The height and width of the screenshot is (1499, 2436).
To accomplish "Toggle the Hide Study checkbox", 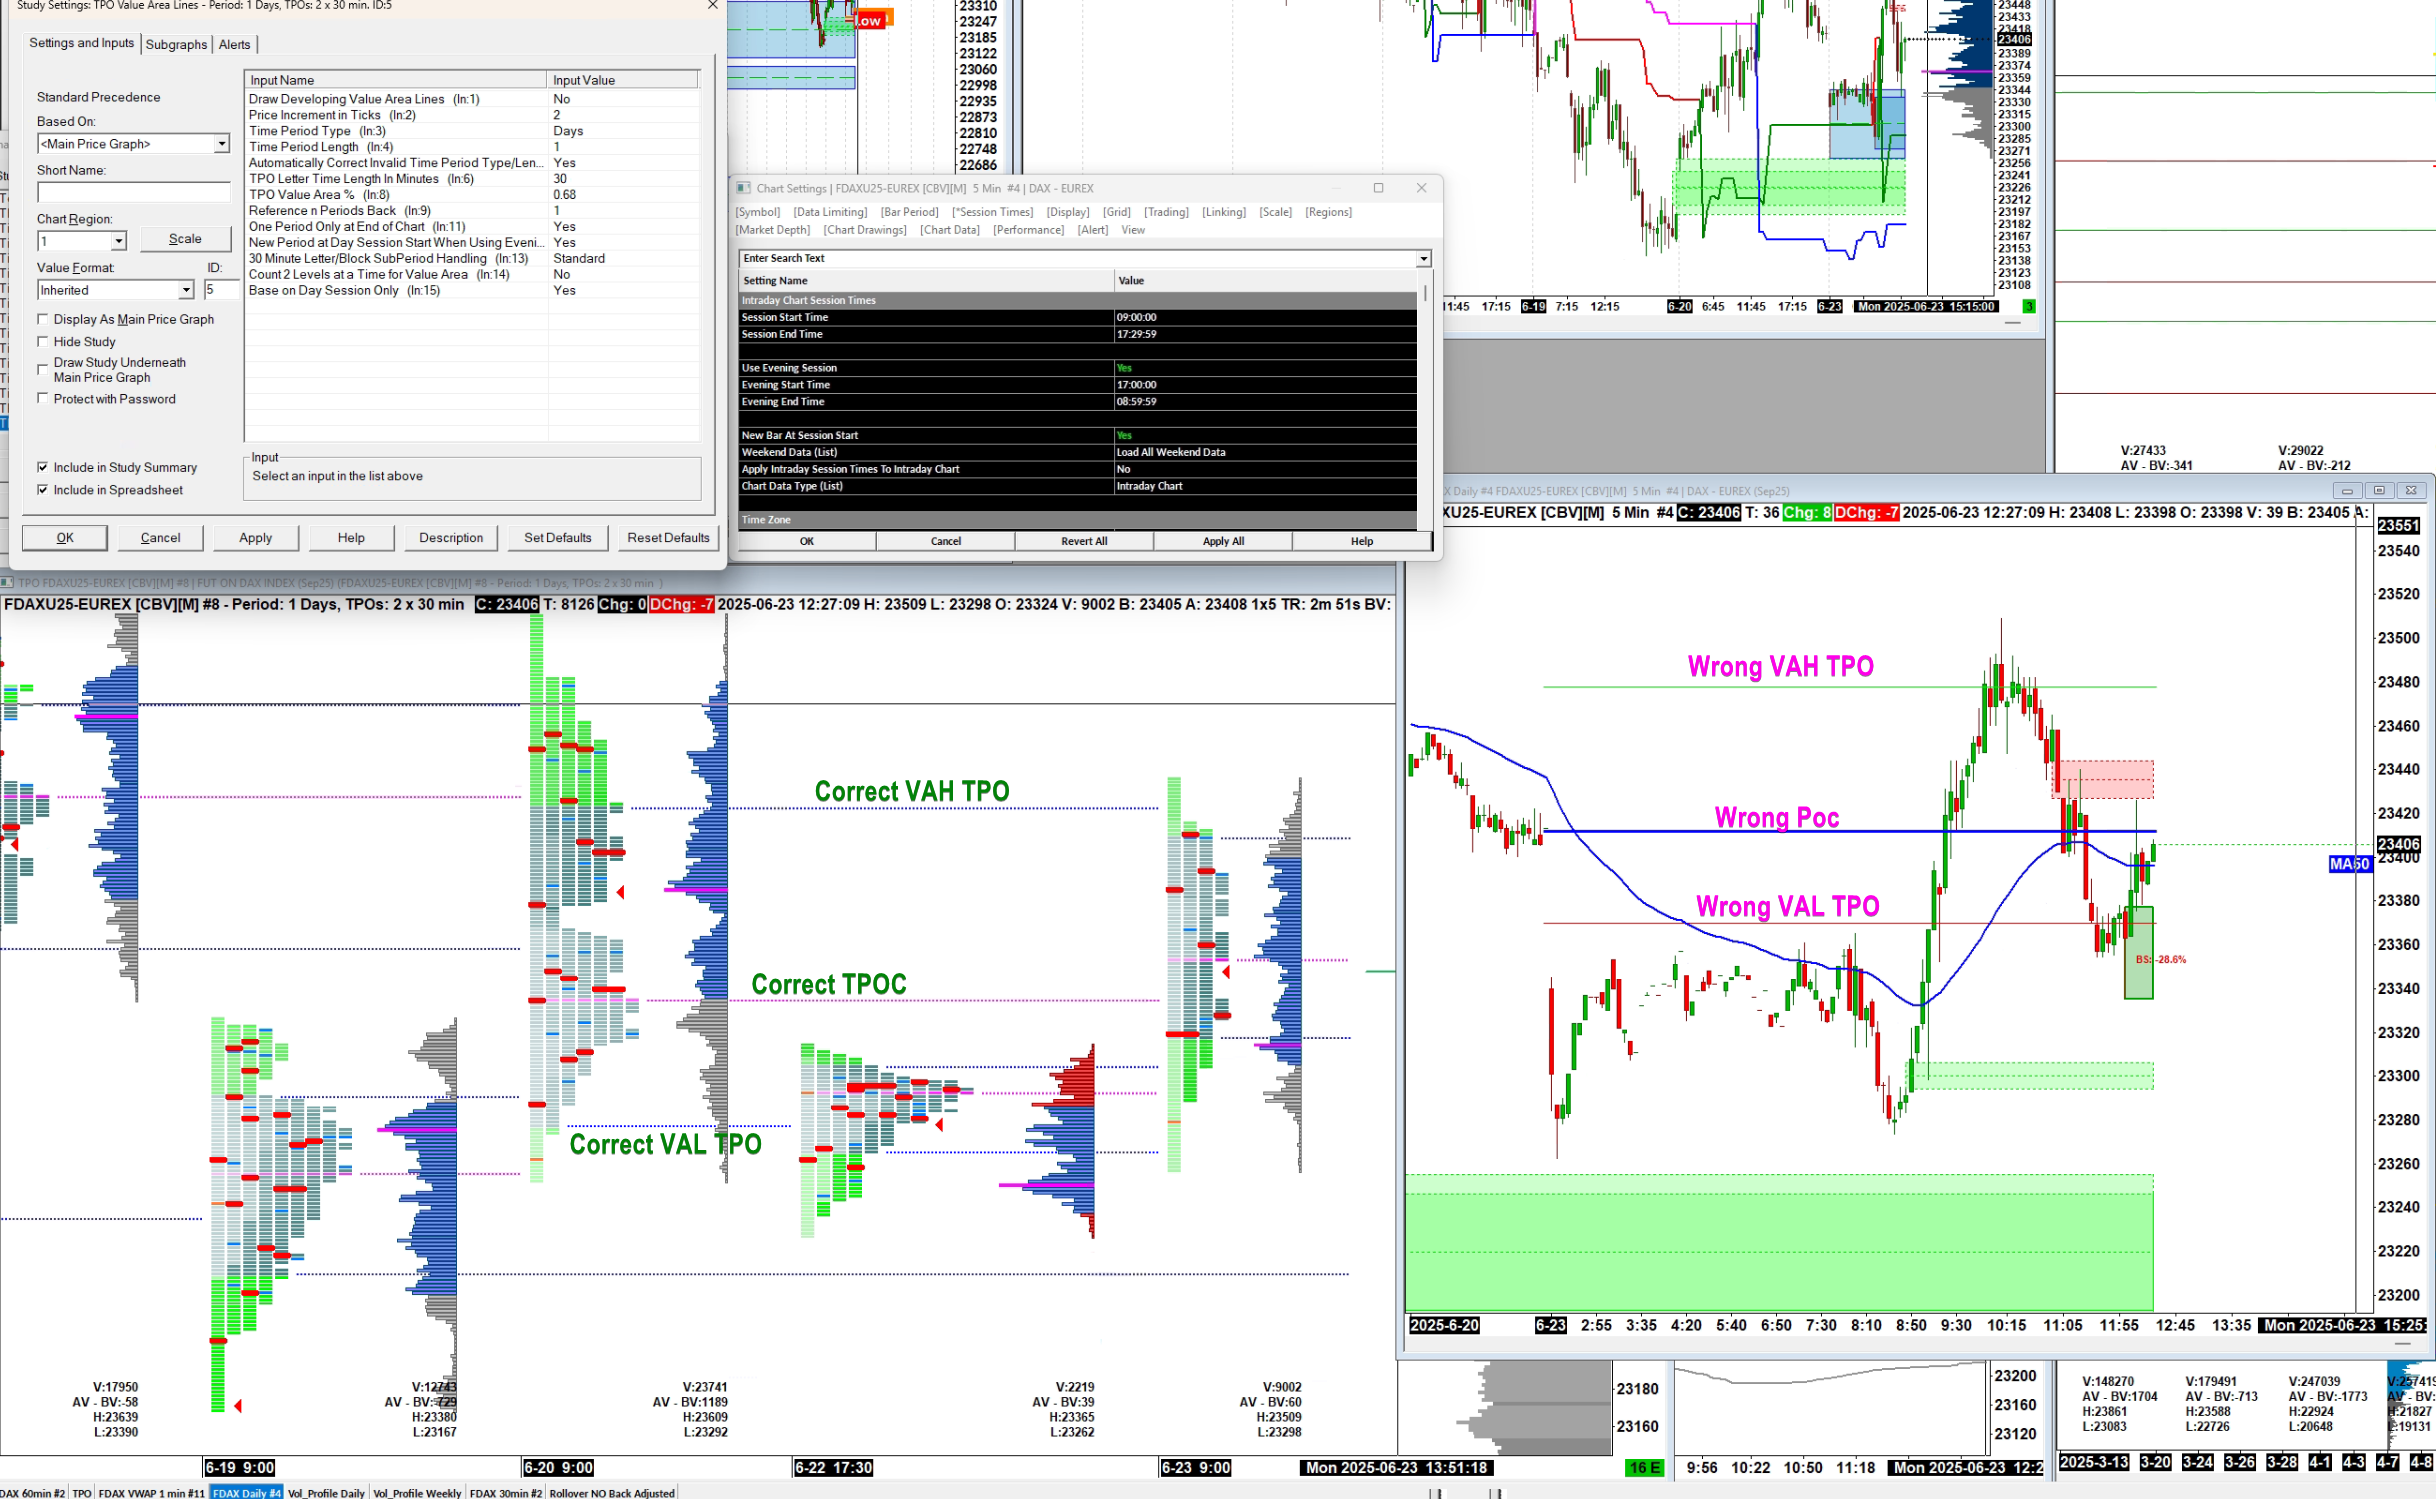I will [x=43, y=342].
